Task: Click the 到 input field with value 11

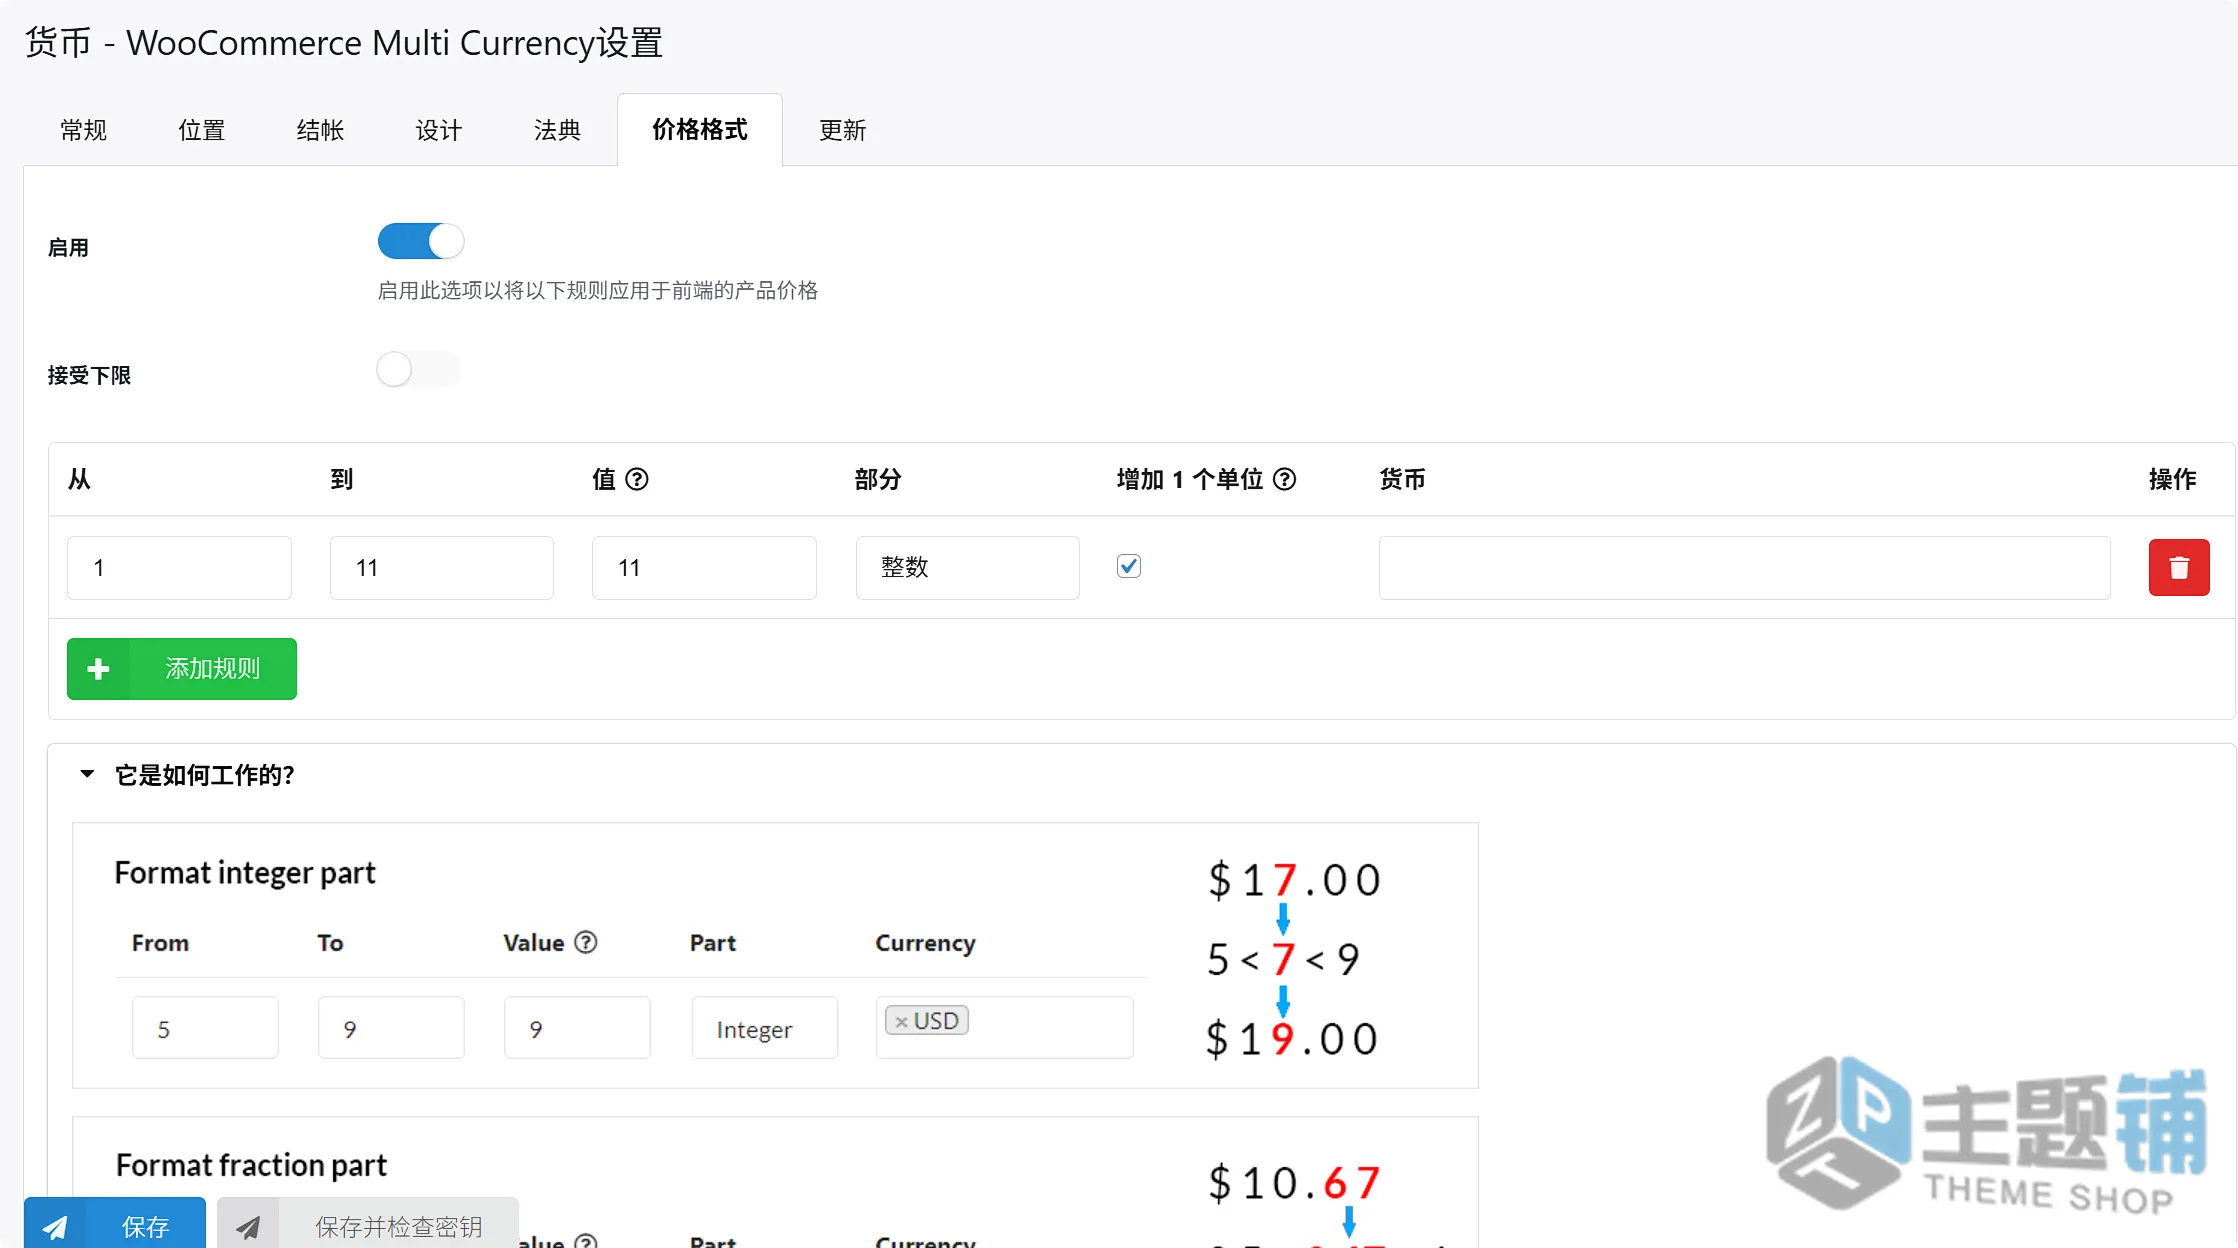Action: pos(442,568)
